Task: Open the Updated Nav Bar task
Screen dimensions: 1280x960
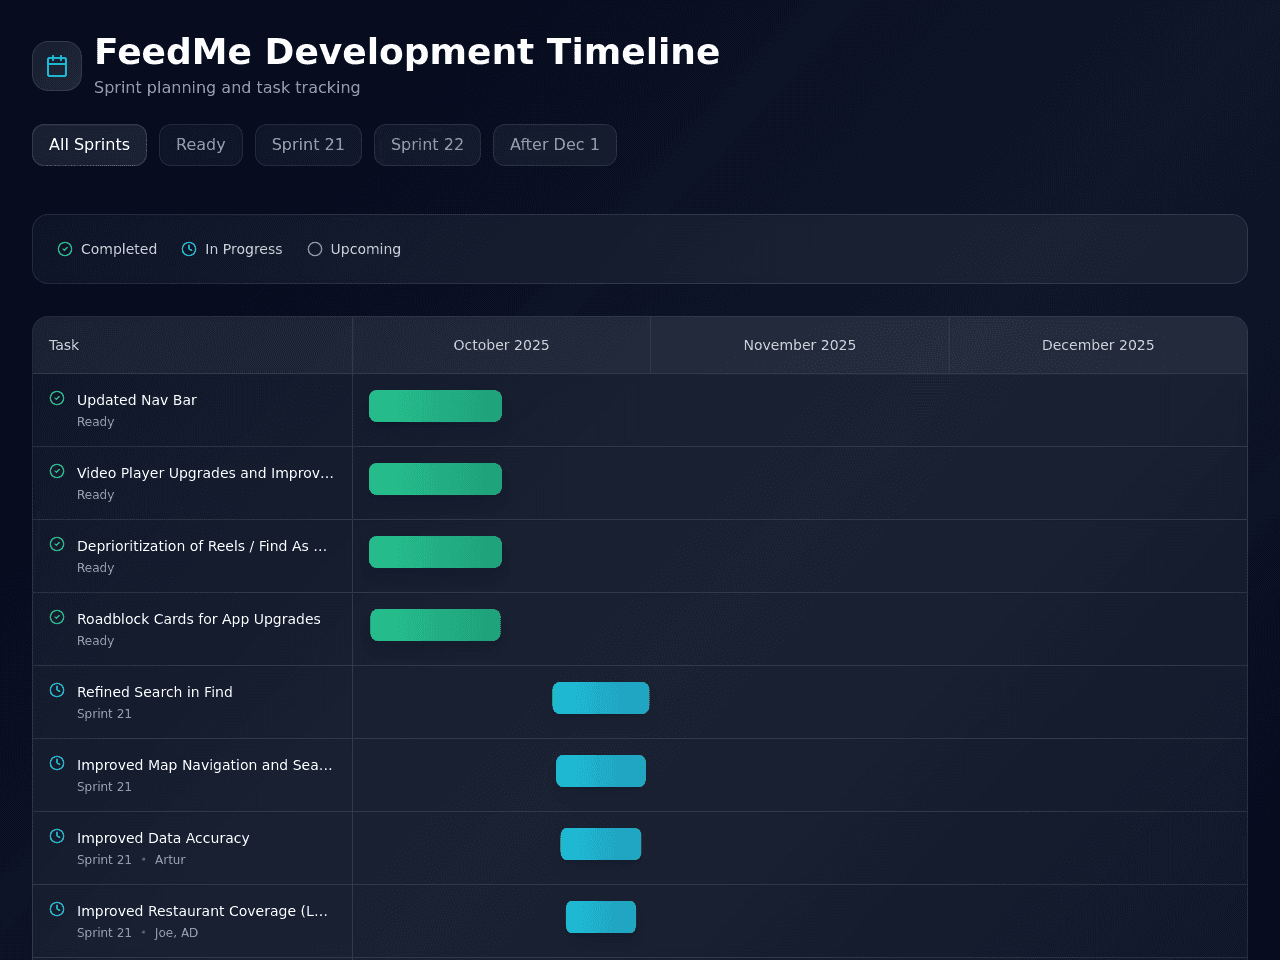Action: coord(137,400)
